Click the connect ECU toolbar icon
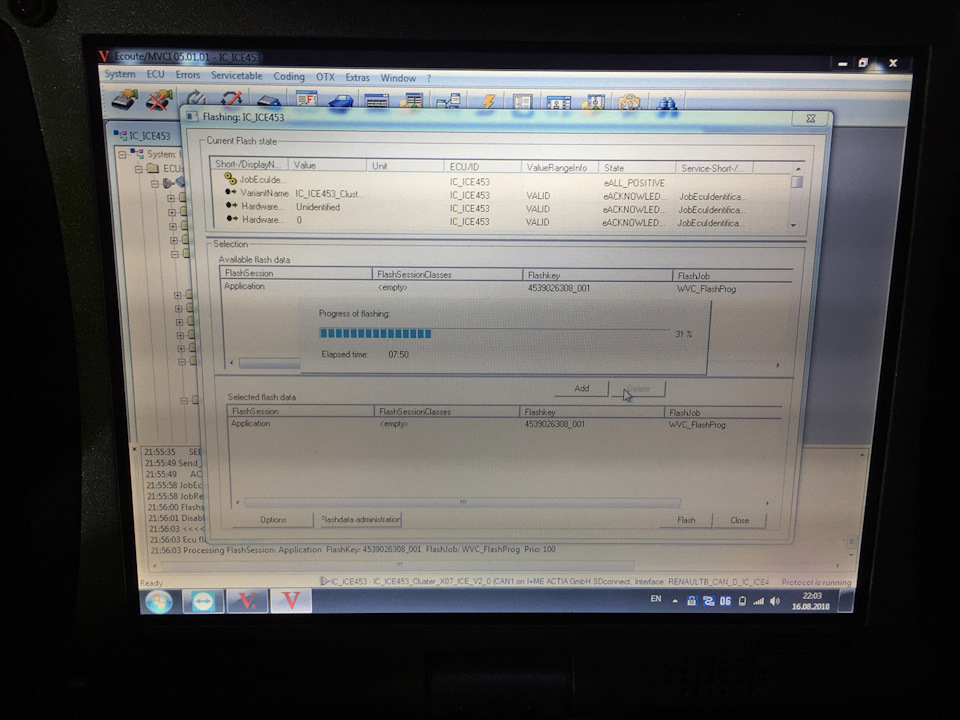 coord(125,99)
